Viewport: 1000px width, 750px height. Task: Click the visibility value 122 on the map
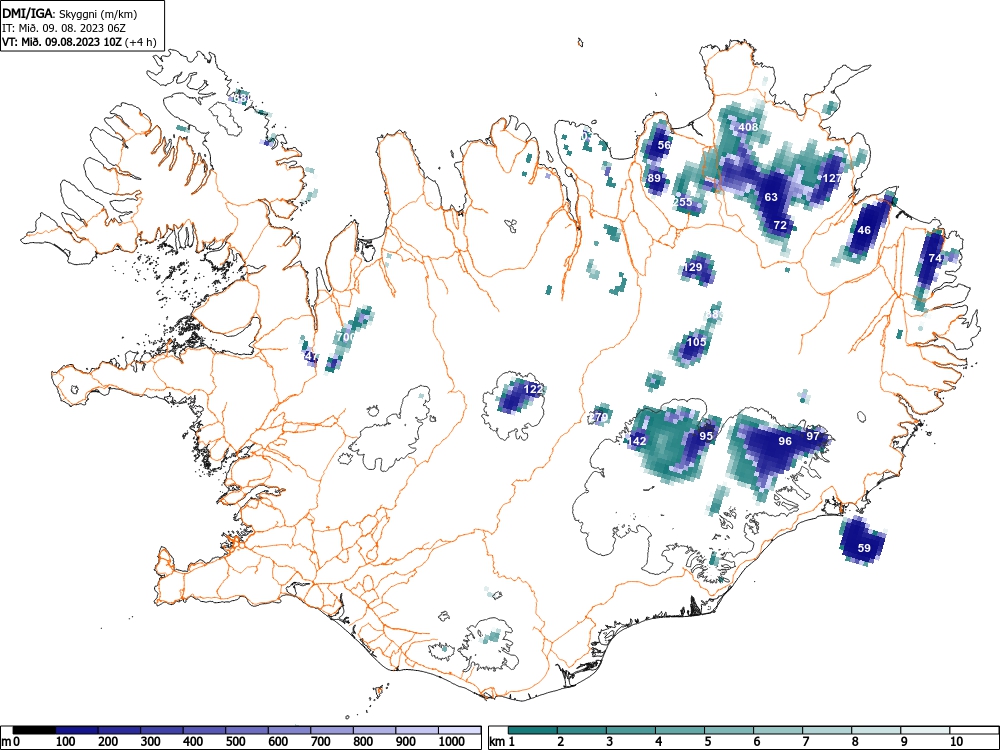tap(533, 389)
